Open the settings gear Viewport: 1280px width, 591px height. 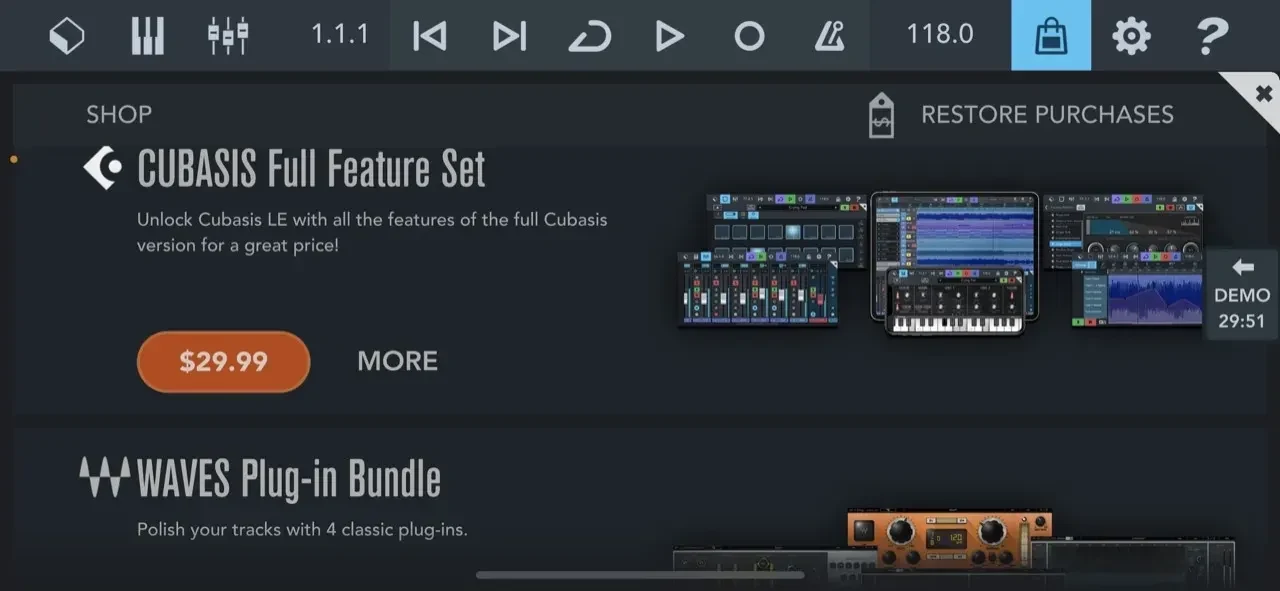[1131, 36]
